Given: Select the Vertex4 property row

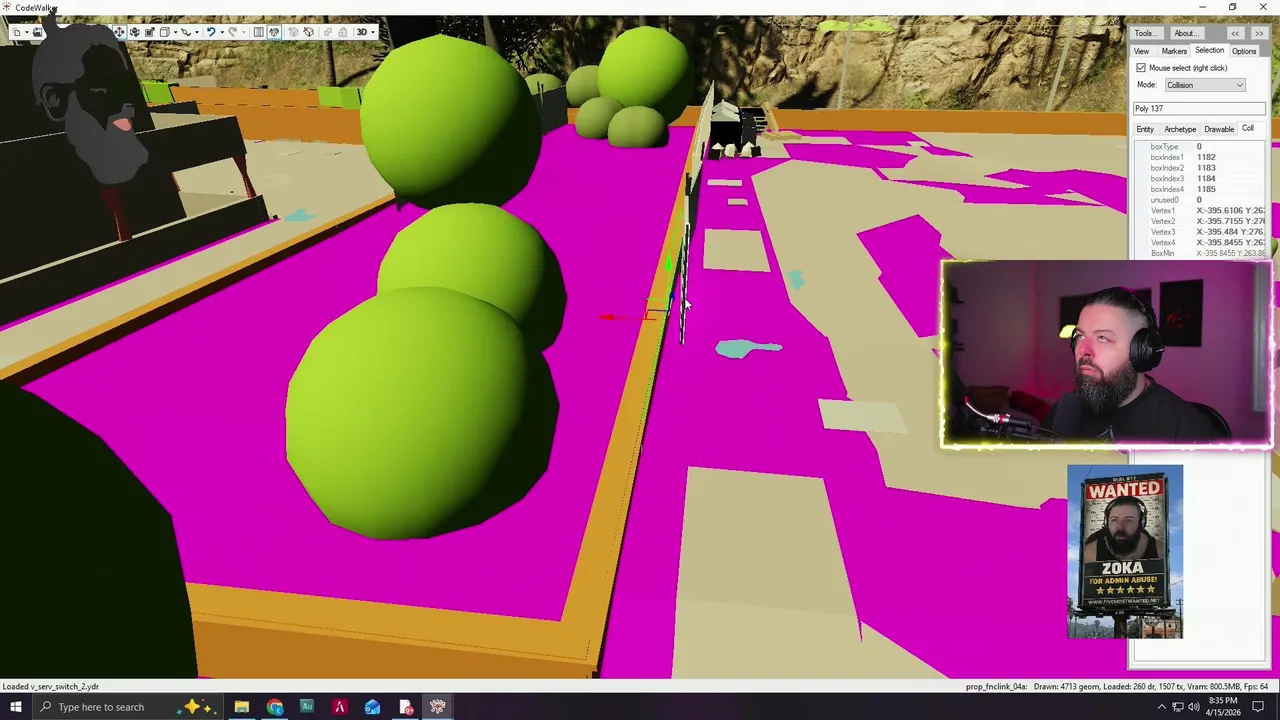Looking at the screenshot, I should 1199,242.
